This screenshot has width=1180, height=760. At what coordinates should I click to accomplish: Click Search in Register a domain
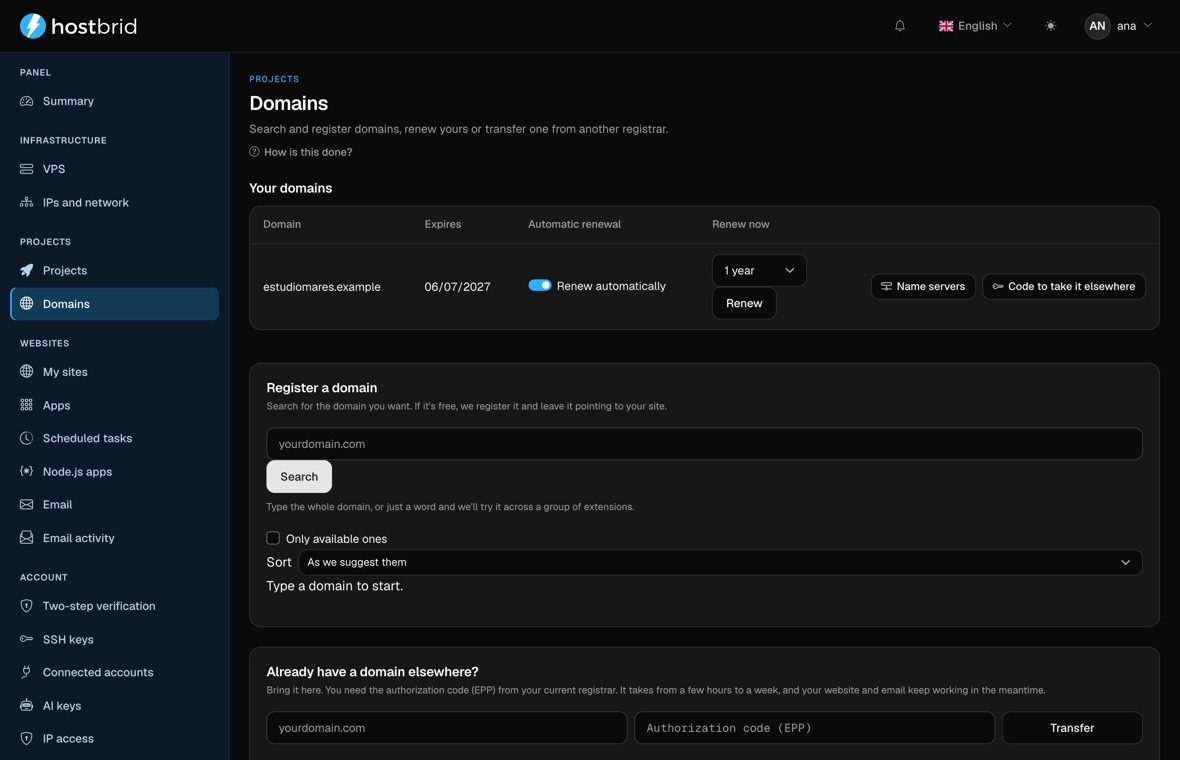(299, 476)
